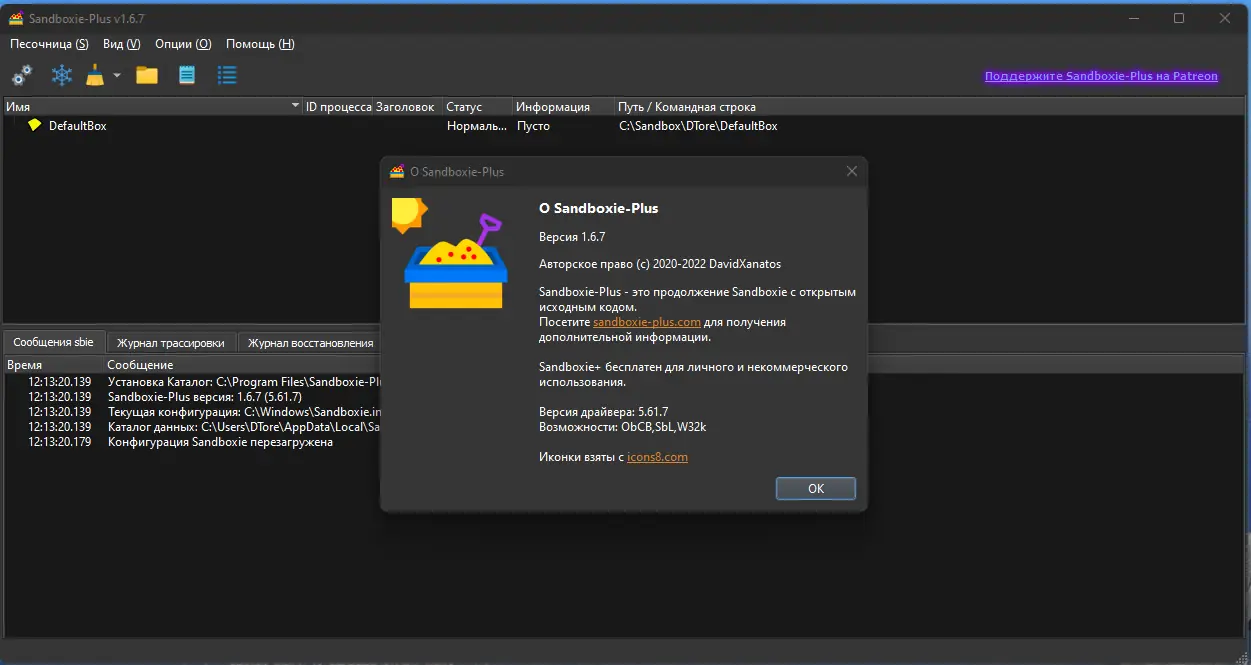Open the Поддержите Sandboxie-Plus на Patreon link

(x=1101, y=76)
